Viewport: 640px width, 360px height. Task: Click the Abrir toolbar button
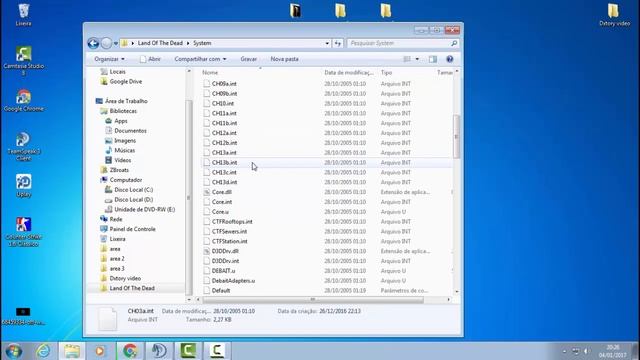pos(150,59)
